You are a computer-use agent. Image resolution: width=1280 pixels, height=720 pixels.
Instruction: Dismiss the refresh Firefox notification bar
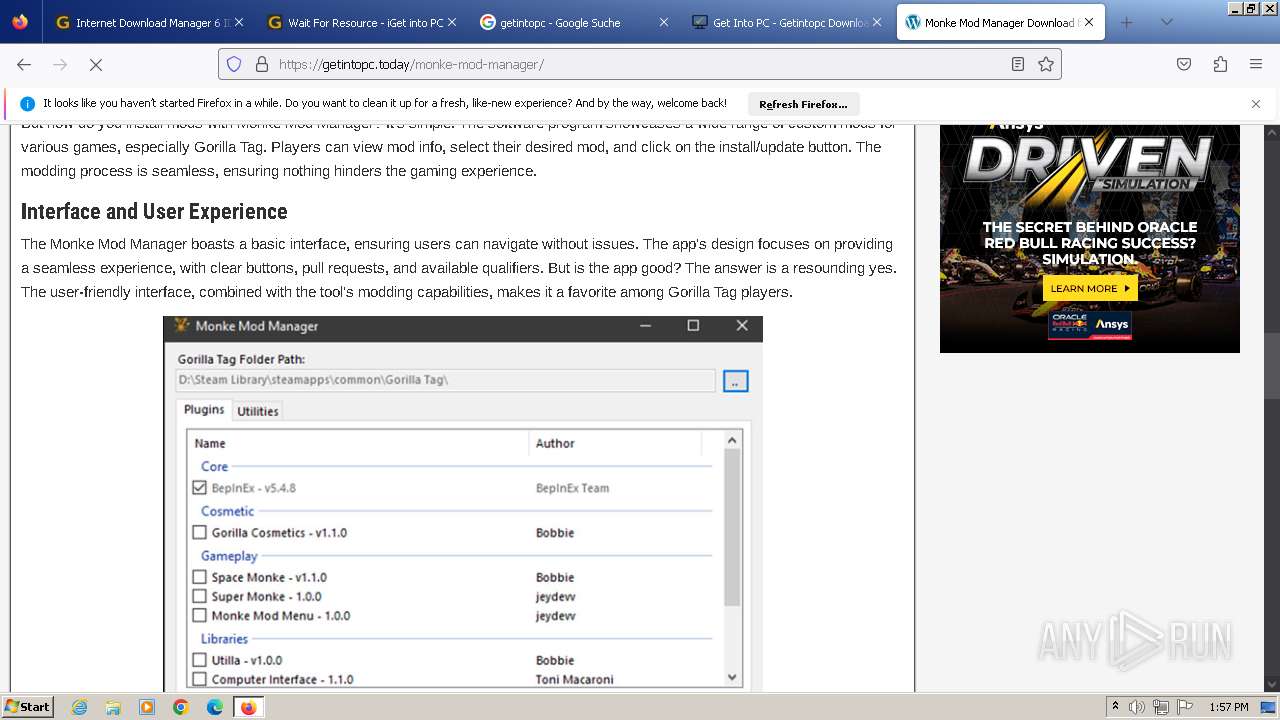(x=1256, y=104)
